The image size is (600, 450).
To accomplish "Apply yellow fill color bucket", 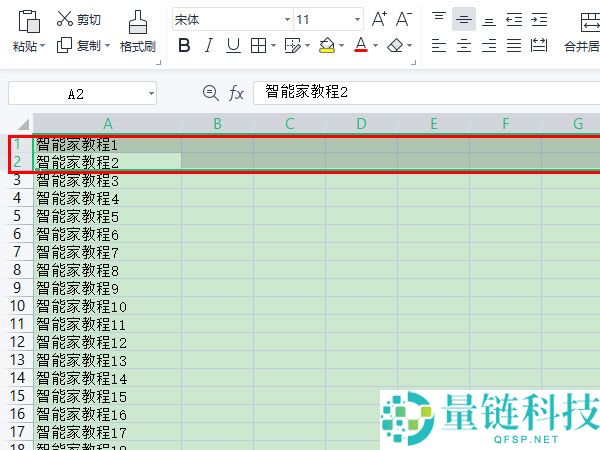I will (x=327, y=46).
